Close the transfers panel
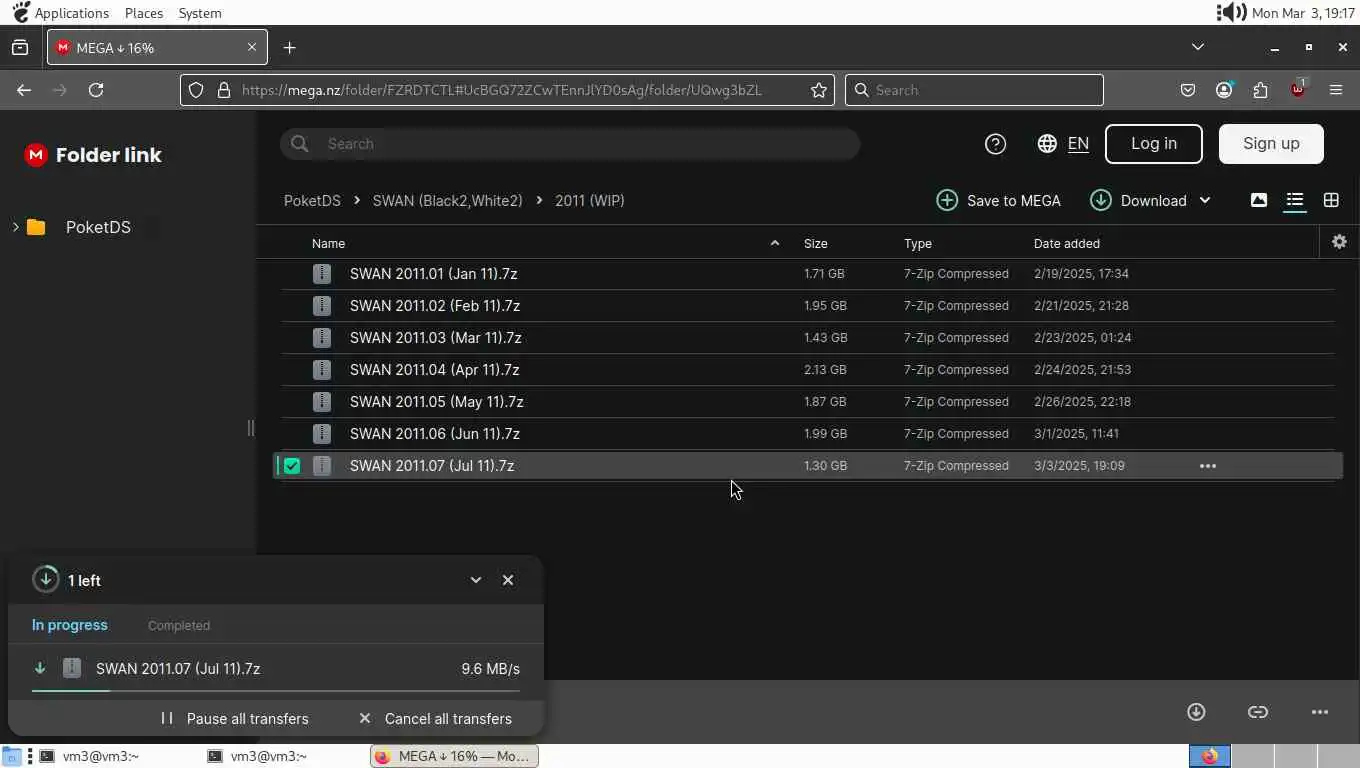Image resolution: width=1360 pixels, height=768 pixels. (x=508, y=580)
